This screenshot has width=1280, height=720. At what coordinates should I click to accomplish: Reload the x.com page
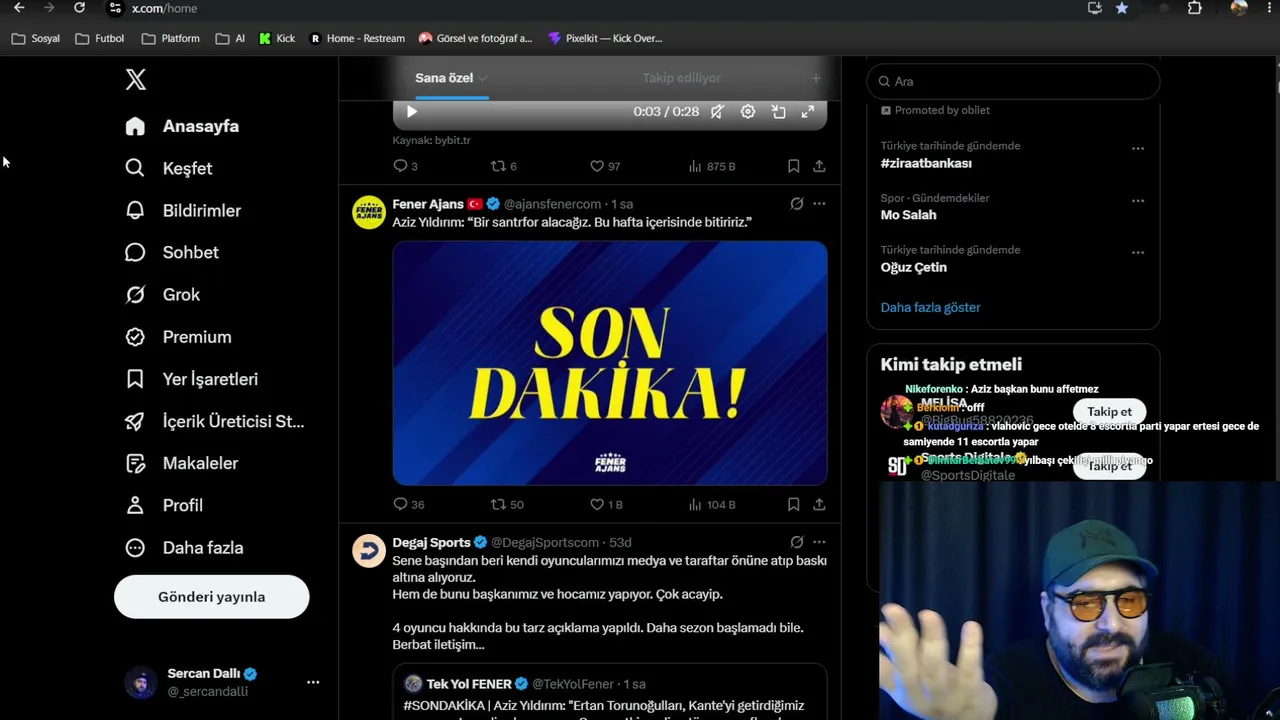click(80, 8)
